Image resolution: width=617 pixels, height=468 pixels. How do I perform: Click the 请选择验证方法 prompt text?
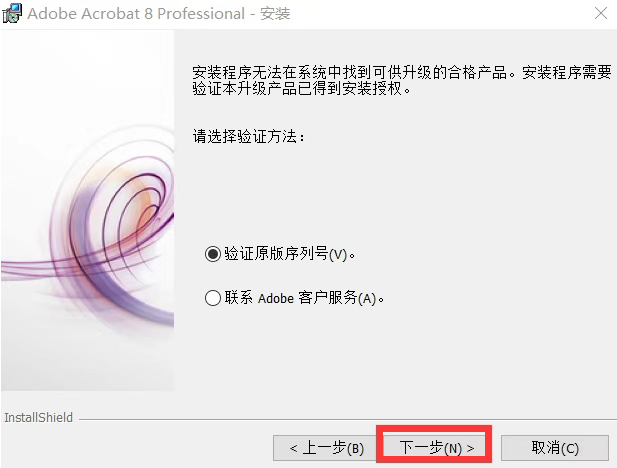click(248, 137)
